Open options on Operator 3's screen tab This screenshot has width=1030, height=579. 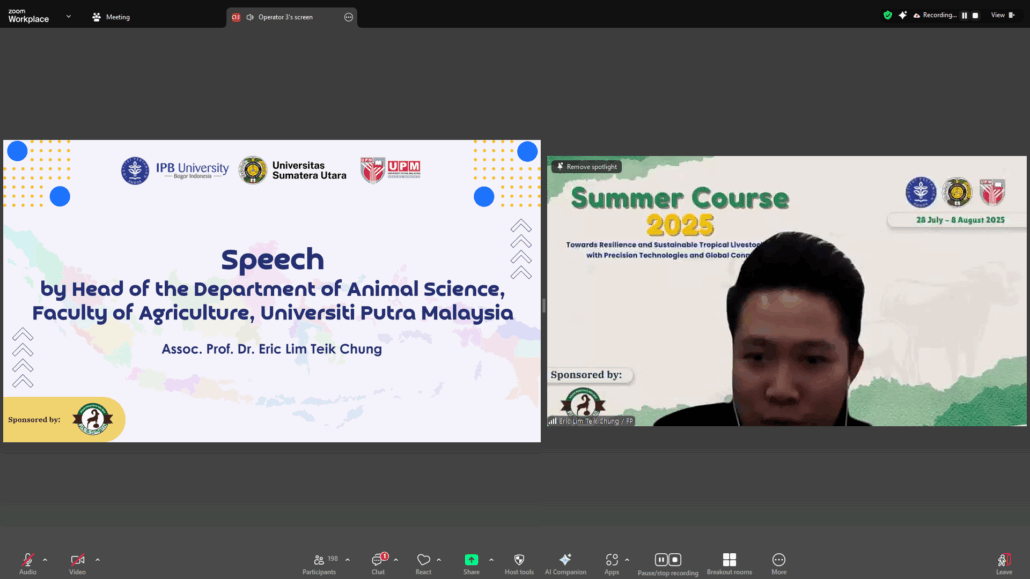pyautogui.click(x=348, y=17)
